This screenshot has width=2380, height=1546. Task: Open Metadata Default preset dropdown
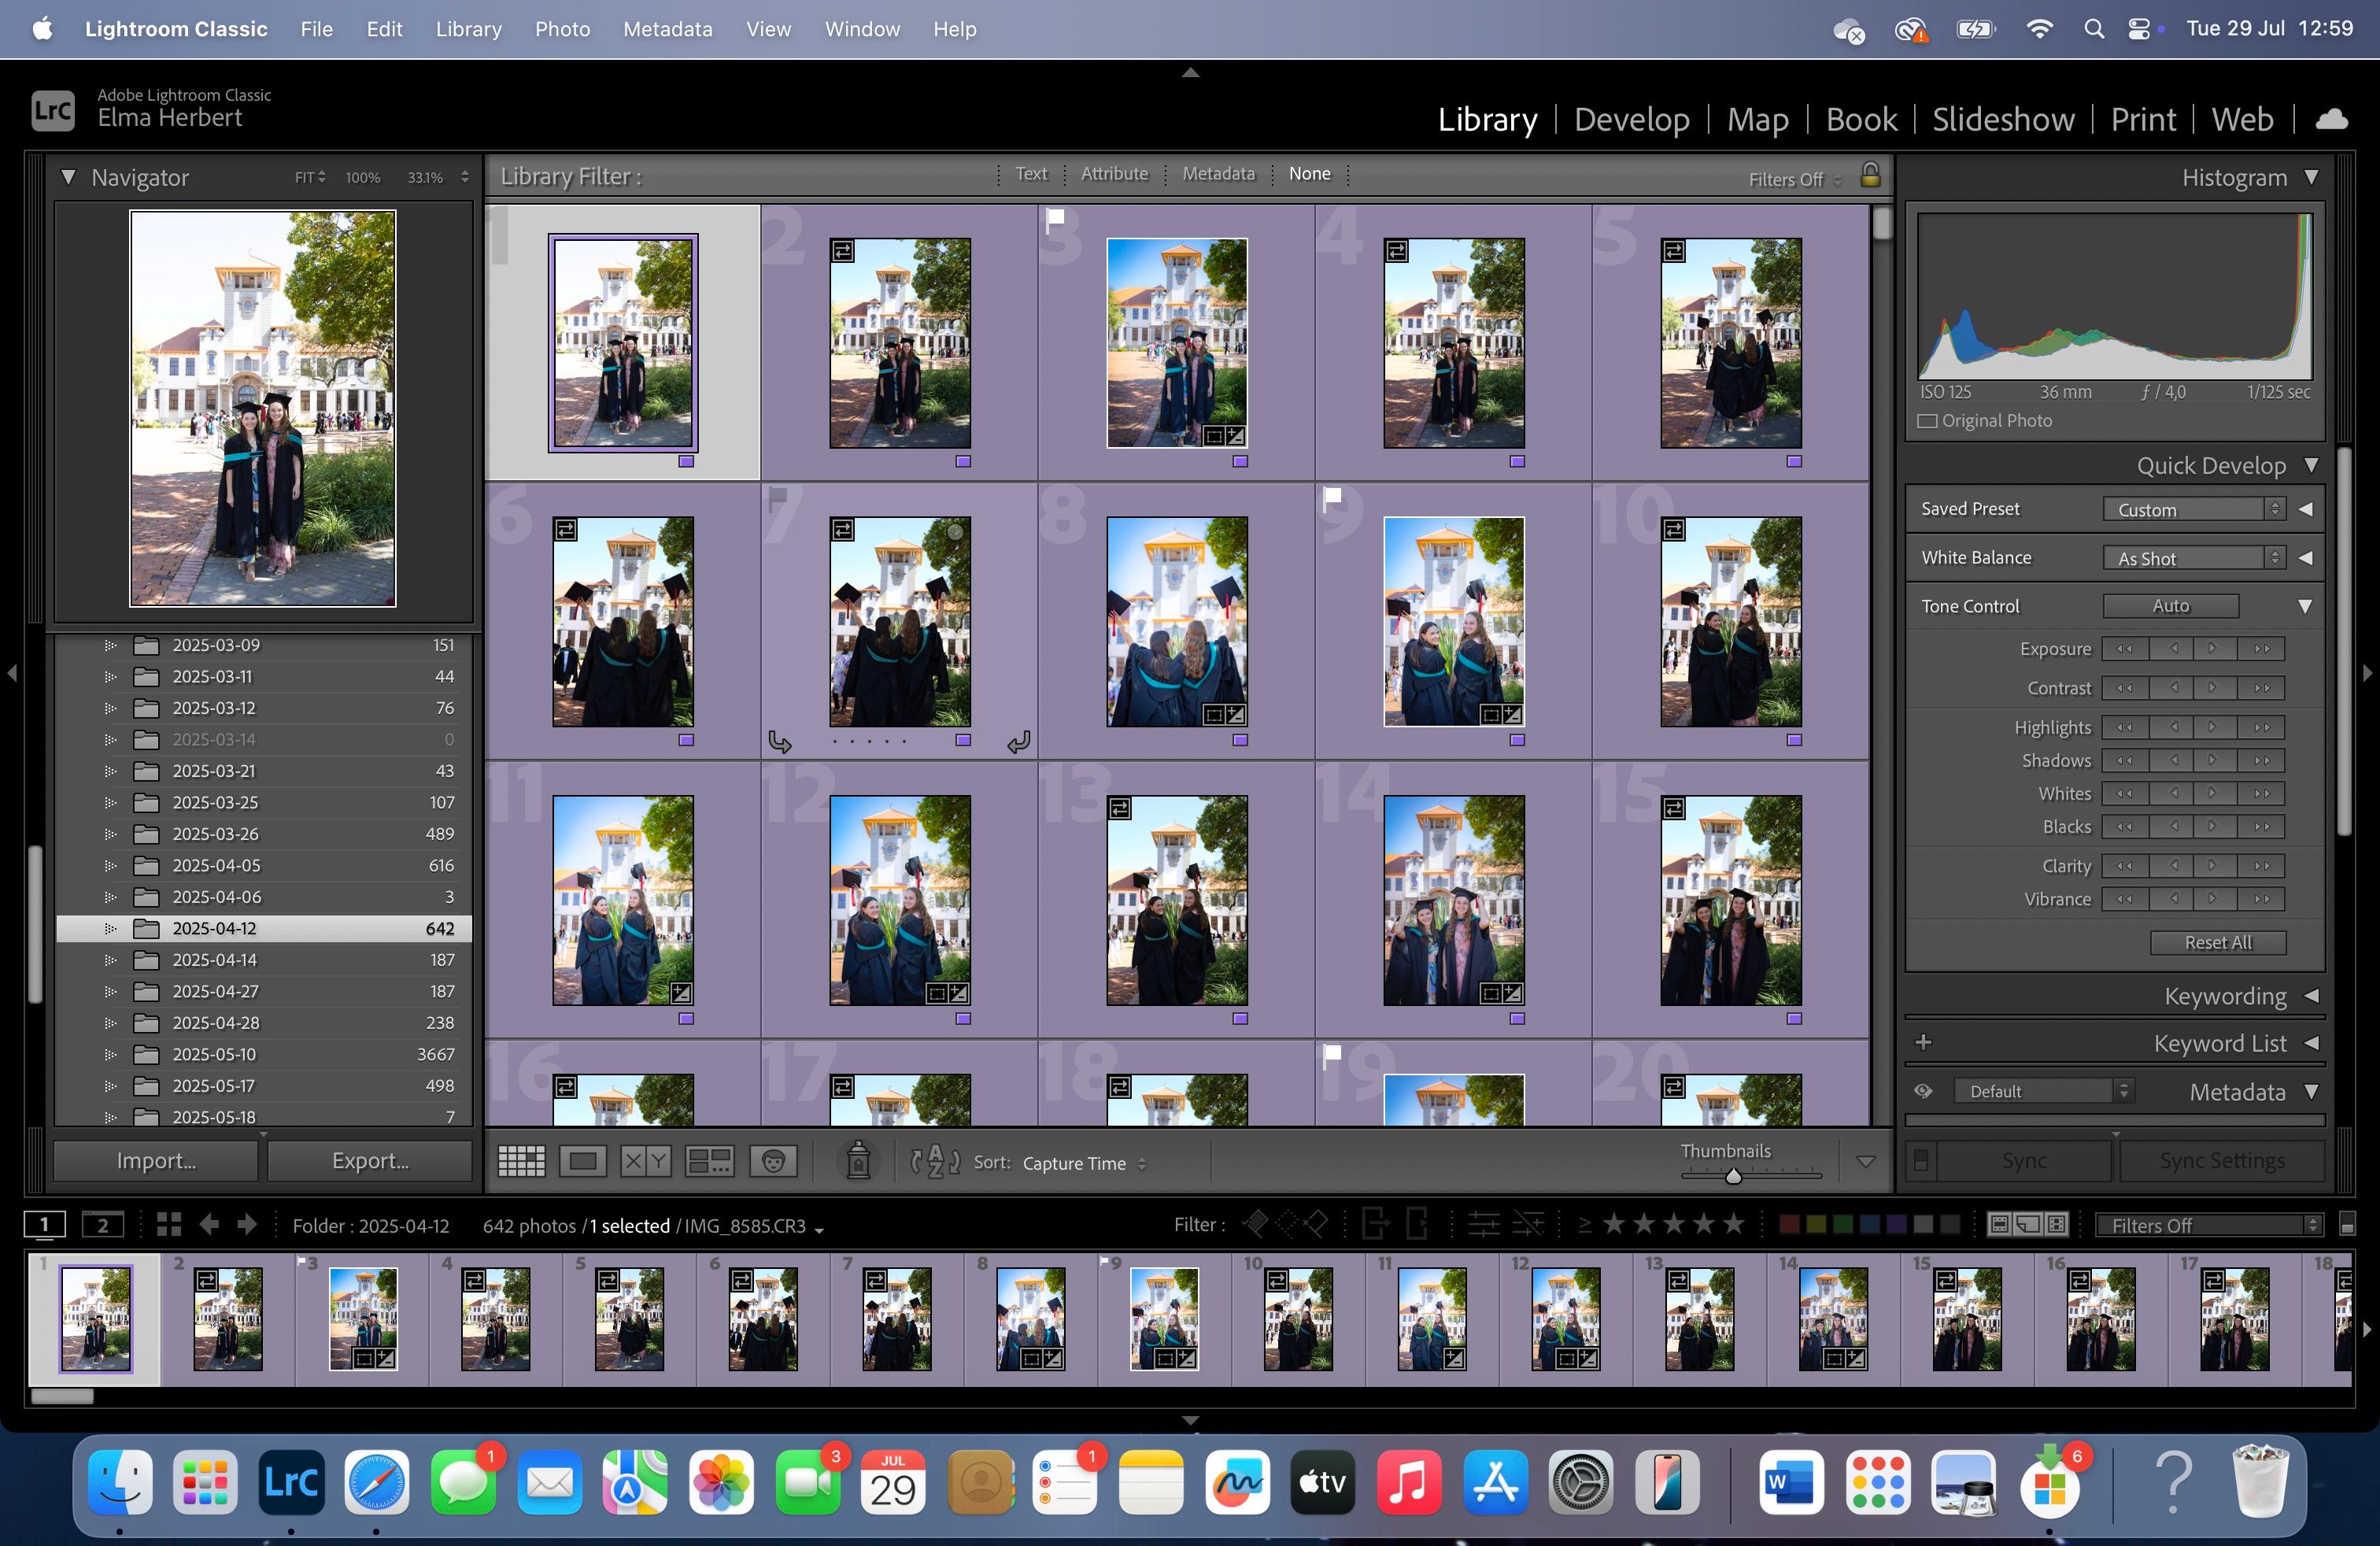pos(2044,1091)
